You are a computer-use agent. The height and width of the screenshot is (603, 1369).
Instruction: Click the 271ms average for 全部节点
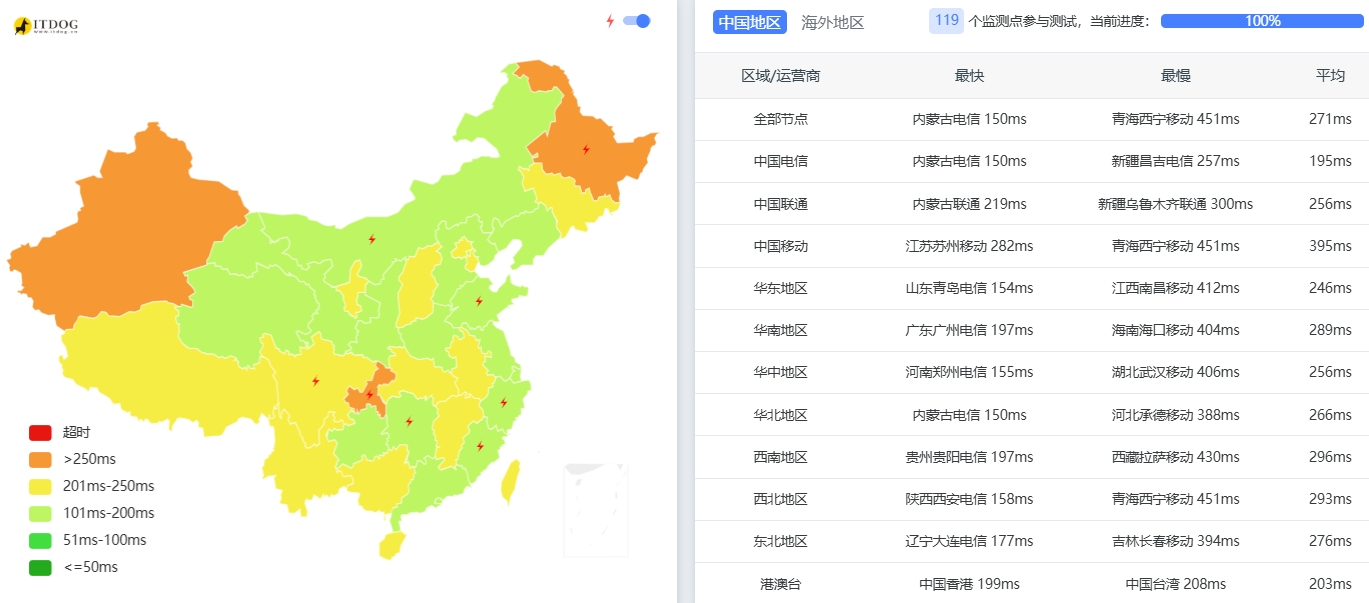(1330, 119)
